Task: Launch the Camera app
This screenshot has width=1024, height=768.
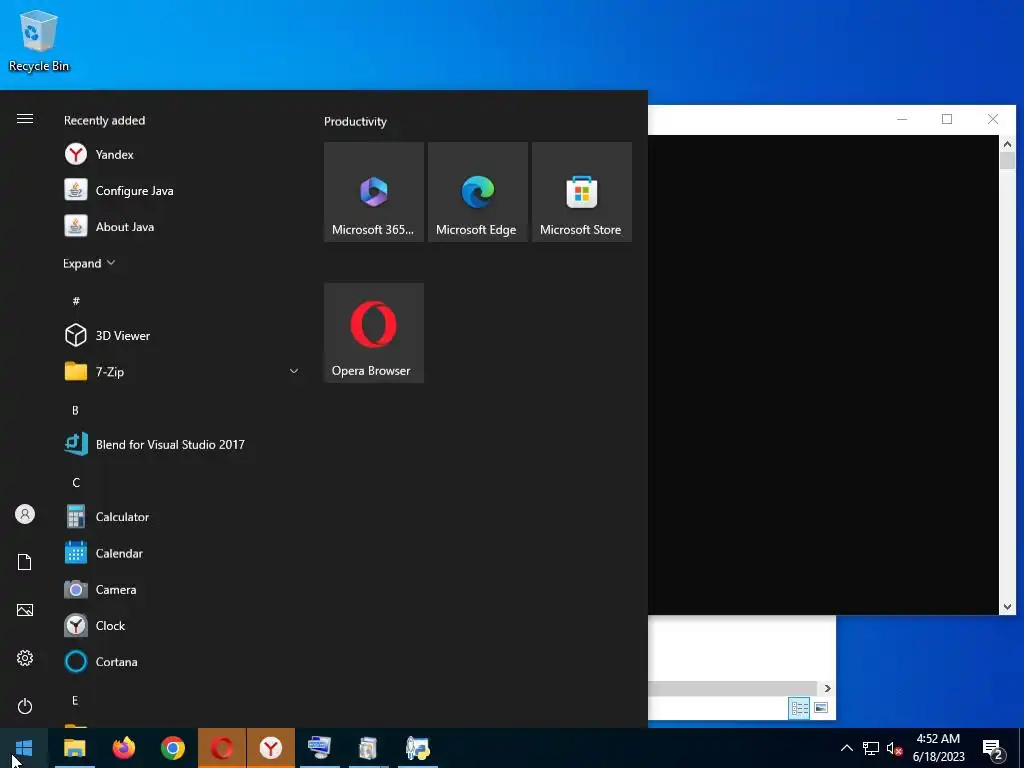Action: [x=181, y=589]
